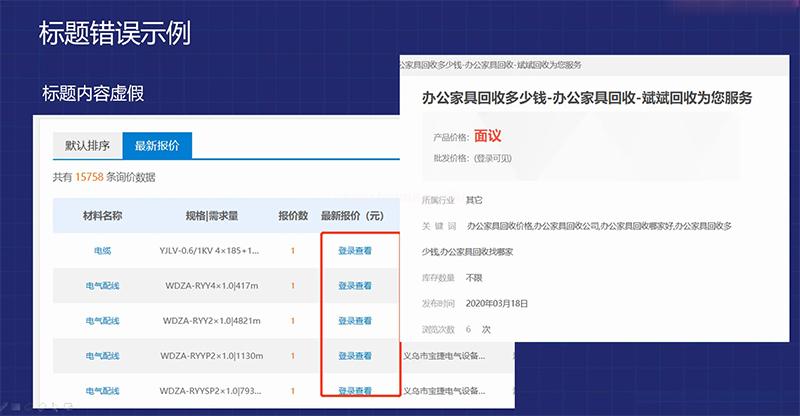The width and height of the screenshot is (800, 416).
Task: Click the 最新报价(元) column header
Action: tap(359, 216)
